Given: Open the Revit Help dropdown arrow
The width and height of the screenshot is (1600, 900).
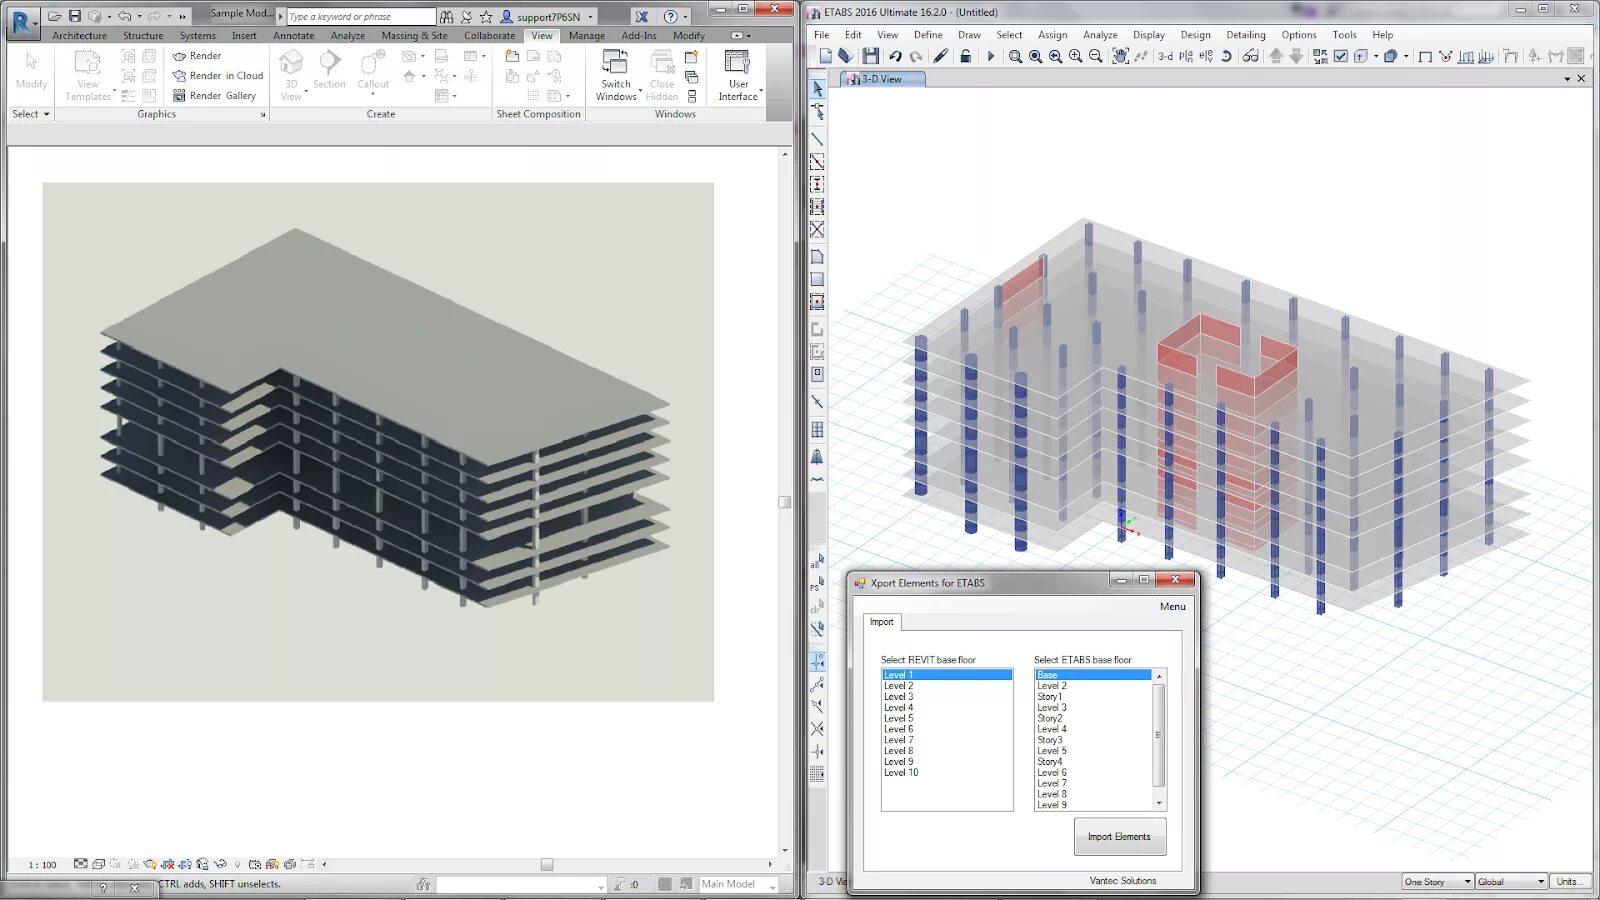Looking at the screenshot, I should coord(685,16).
